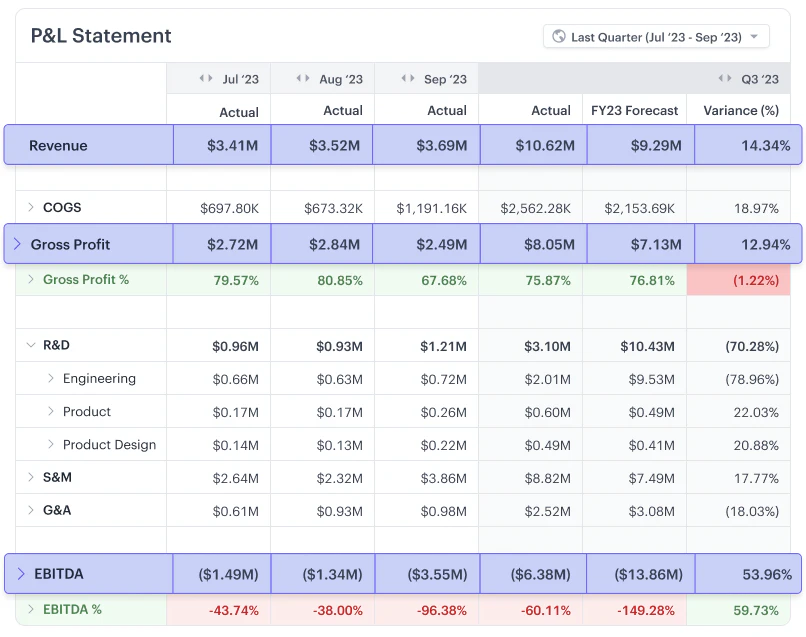The image size is (806, 637).
Task: Click the resize arrows beside Aug '23
Action: tap(304, 79)
